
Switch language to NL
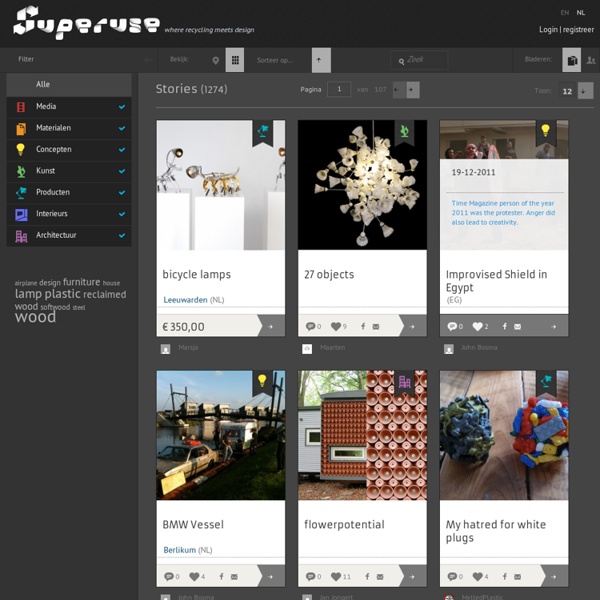tap(580, 13)
